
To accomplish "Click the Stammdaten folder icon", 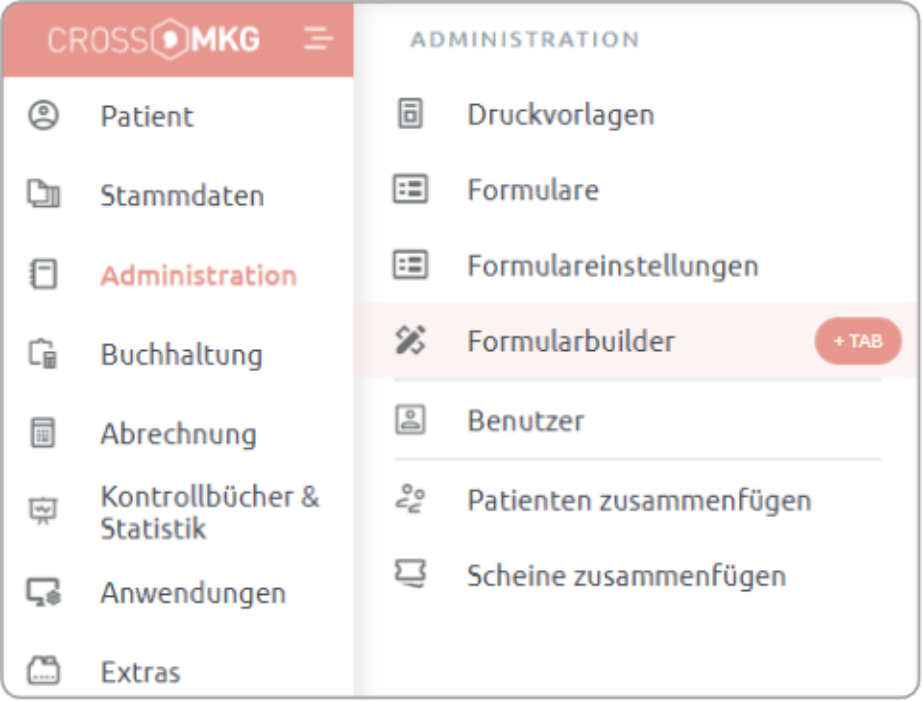I will click(x=44, y=194).
